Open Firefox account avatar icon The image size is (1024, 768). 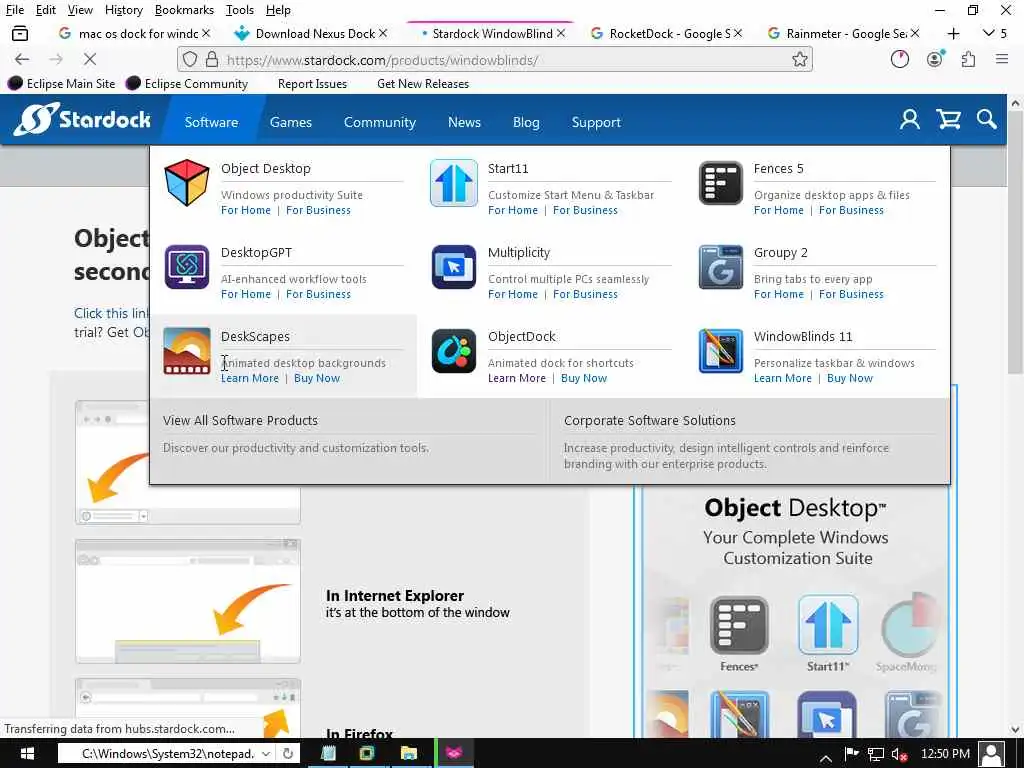[935, 59]
